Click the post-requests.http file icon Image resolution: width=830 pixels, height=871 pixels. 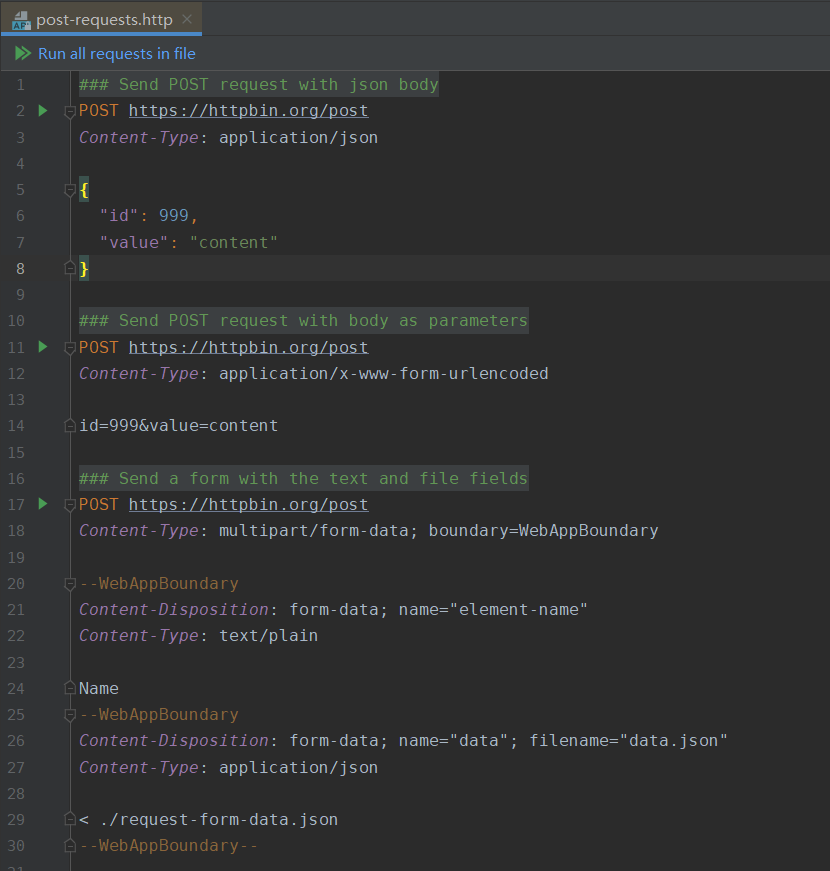(21, 20)
